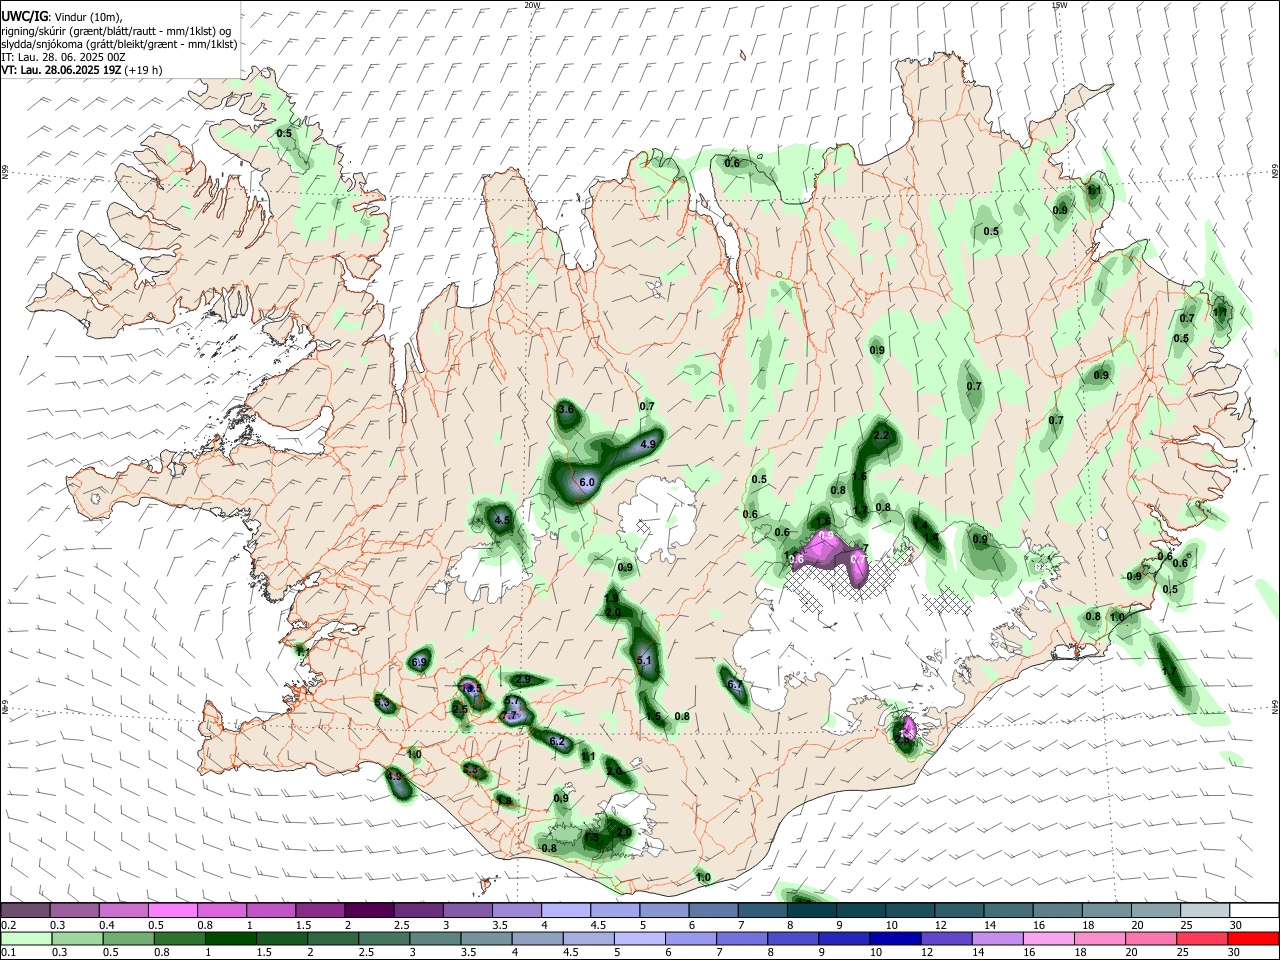1280x960 pixels.
Task: Select the dark teal top-row swatch between 8 and 9
Action: [x=812, y=910]
